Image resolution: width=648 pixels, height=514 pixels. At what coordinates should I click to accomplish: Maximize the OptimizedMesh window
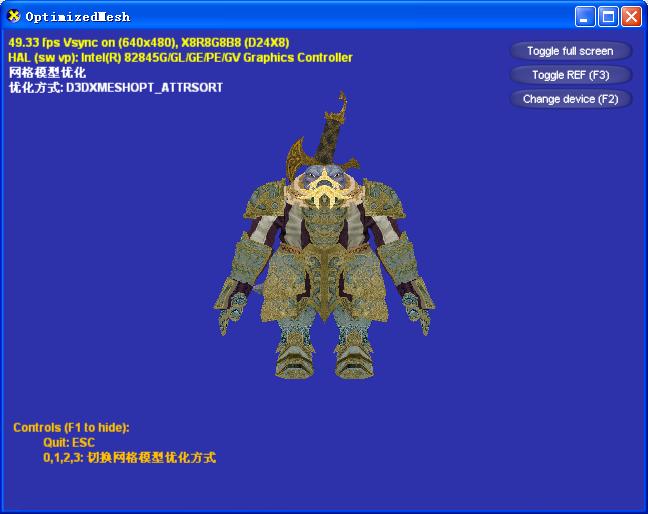click(x=608, y=17)
